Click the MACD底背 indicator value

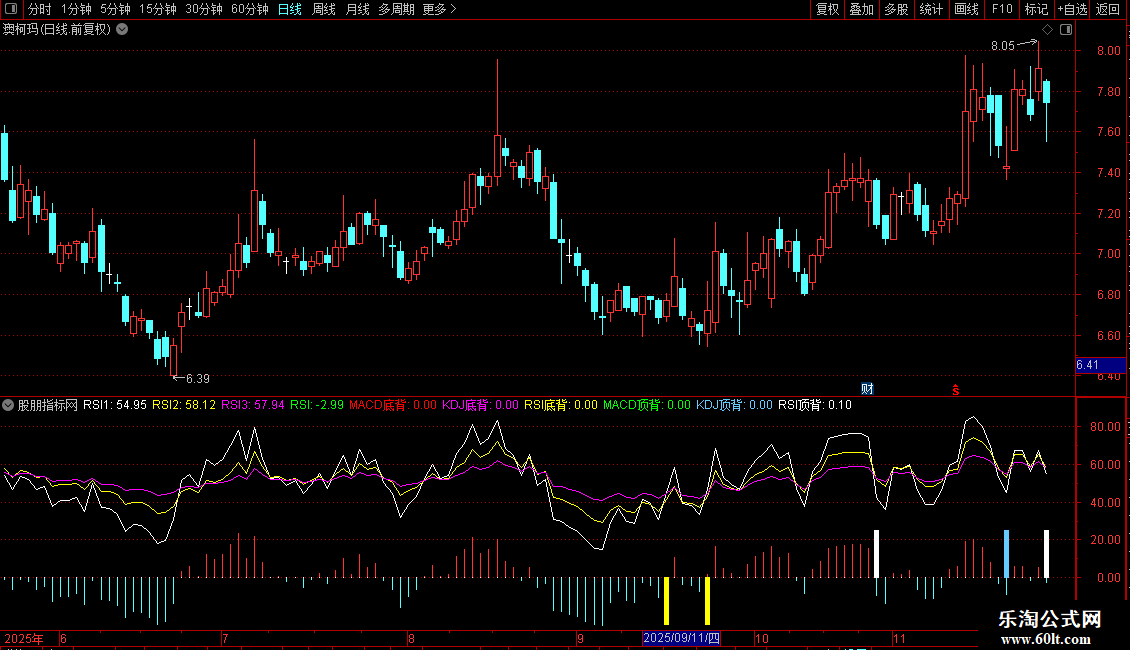tap(393, 405)
